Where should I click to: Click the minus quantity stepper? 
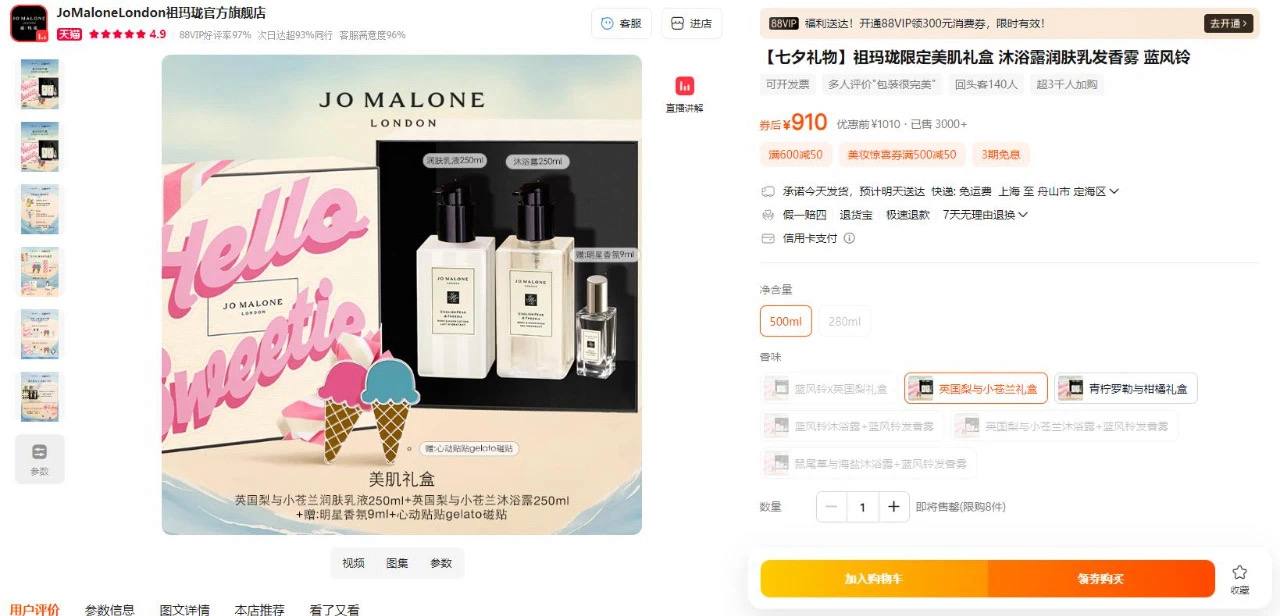click(x=832, y=507)
